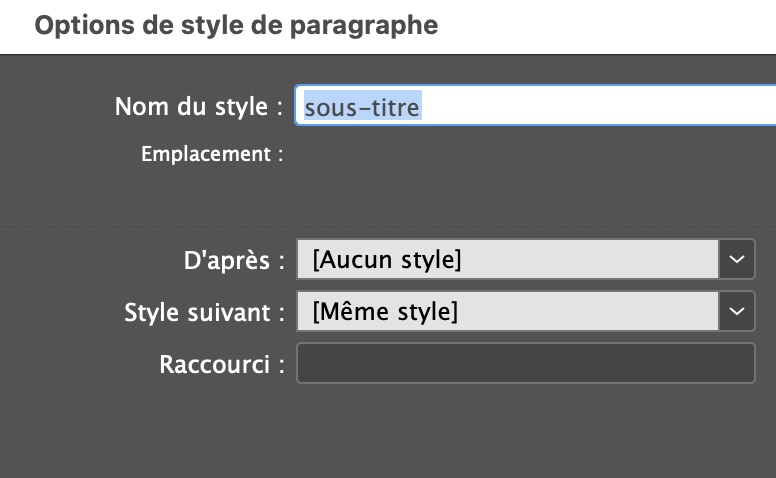Focus the Raccourci shortcut field
776x478 pixels.
tap(525, 364)
